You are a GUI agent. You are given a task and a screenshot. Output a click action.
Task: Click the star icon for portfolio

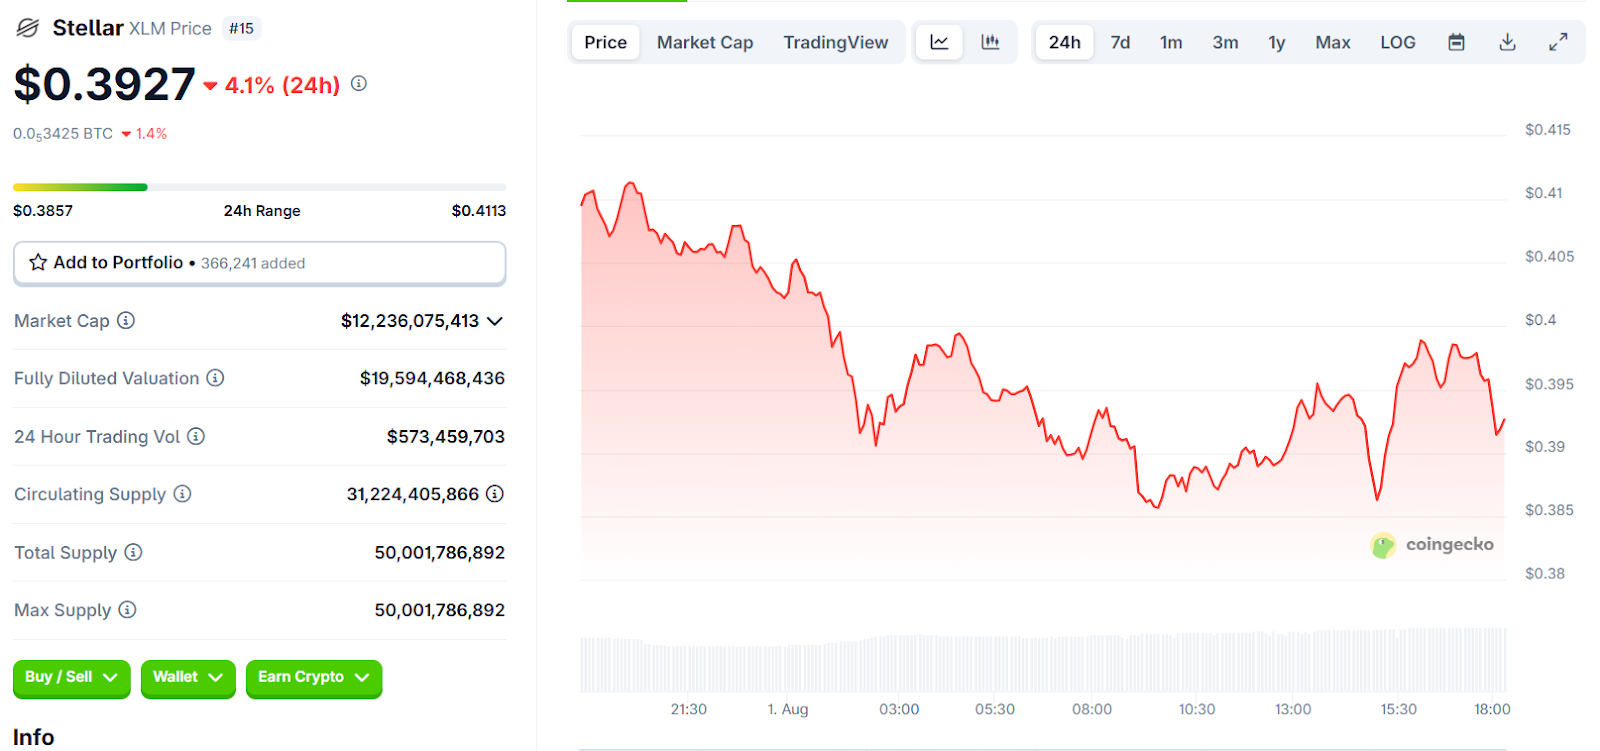pyautogui.click(x=38, y=262)
